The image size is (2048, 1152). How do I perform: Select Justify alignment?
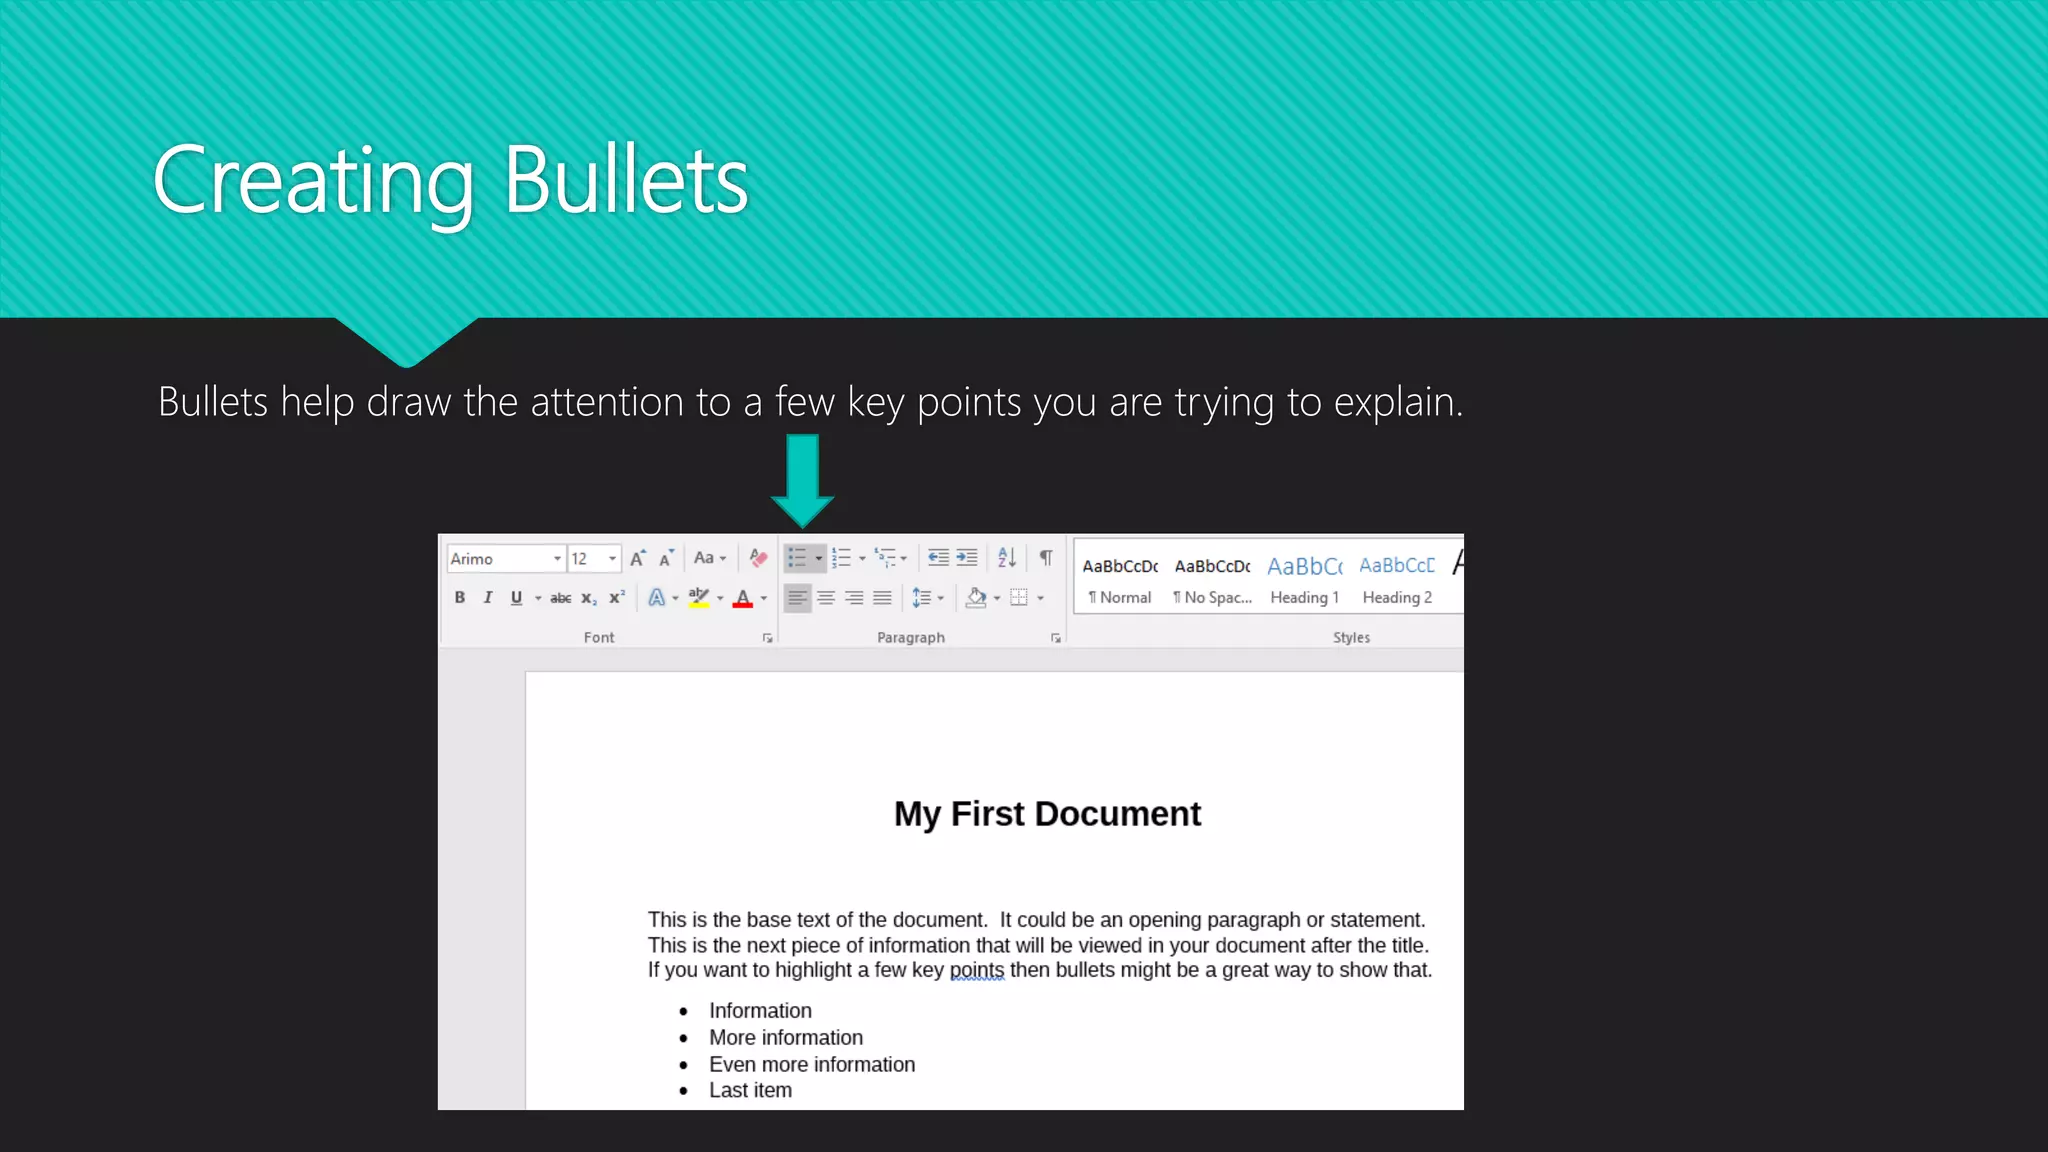[882, 598]
